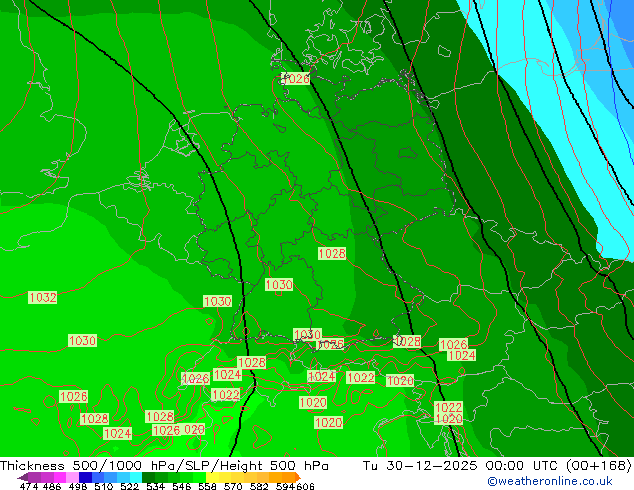Select the dark blue swatch in the legend
Screen dimensions: 634x490
85,477
